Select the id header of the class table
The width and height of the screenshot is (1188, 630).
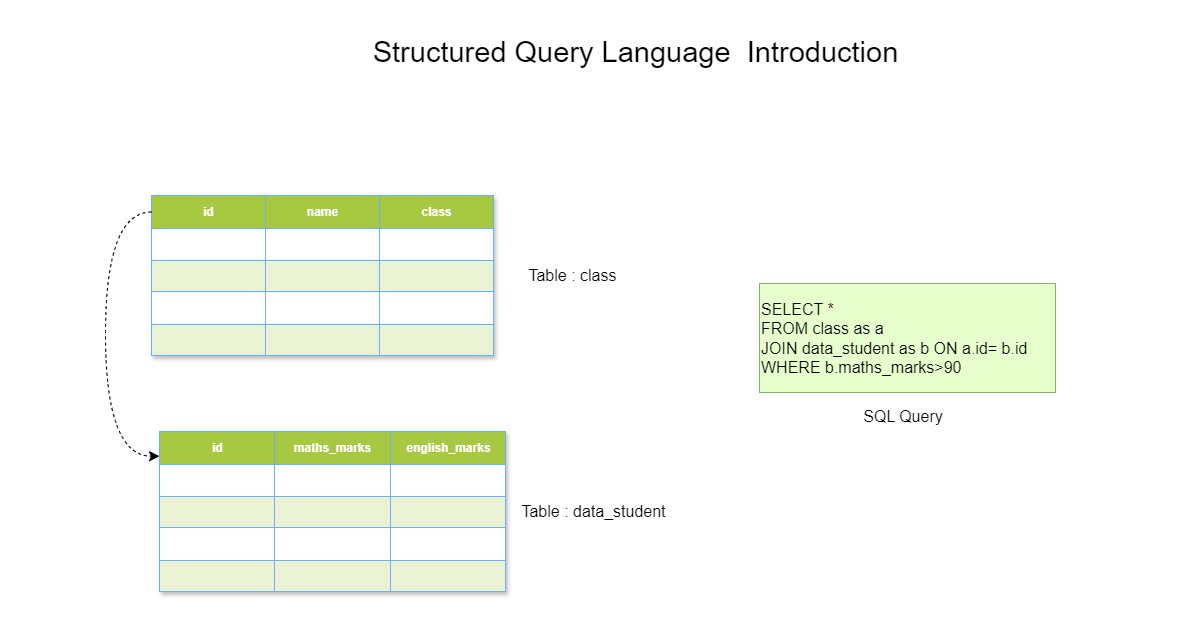tap(207, 211)
